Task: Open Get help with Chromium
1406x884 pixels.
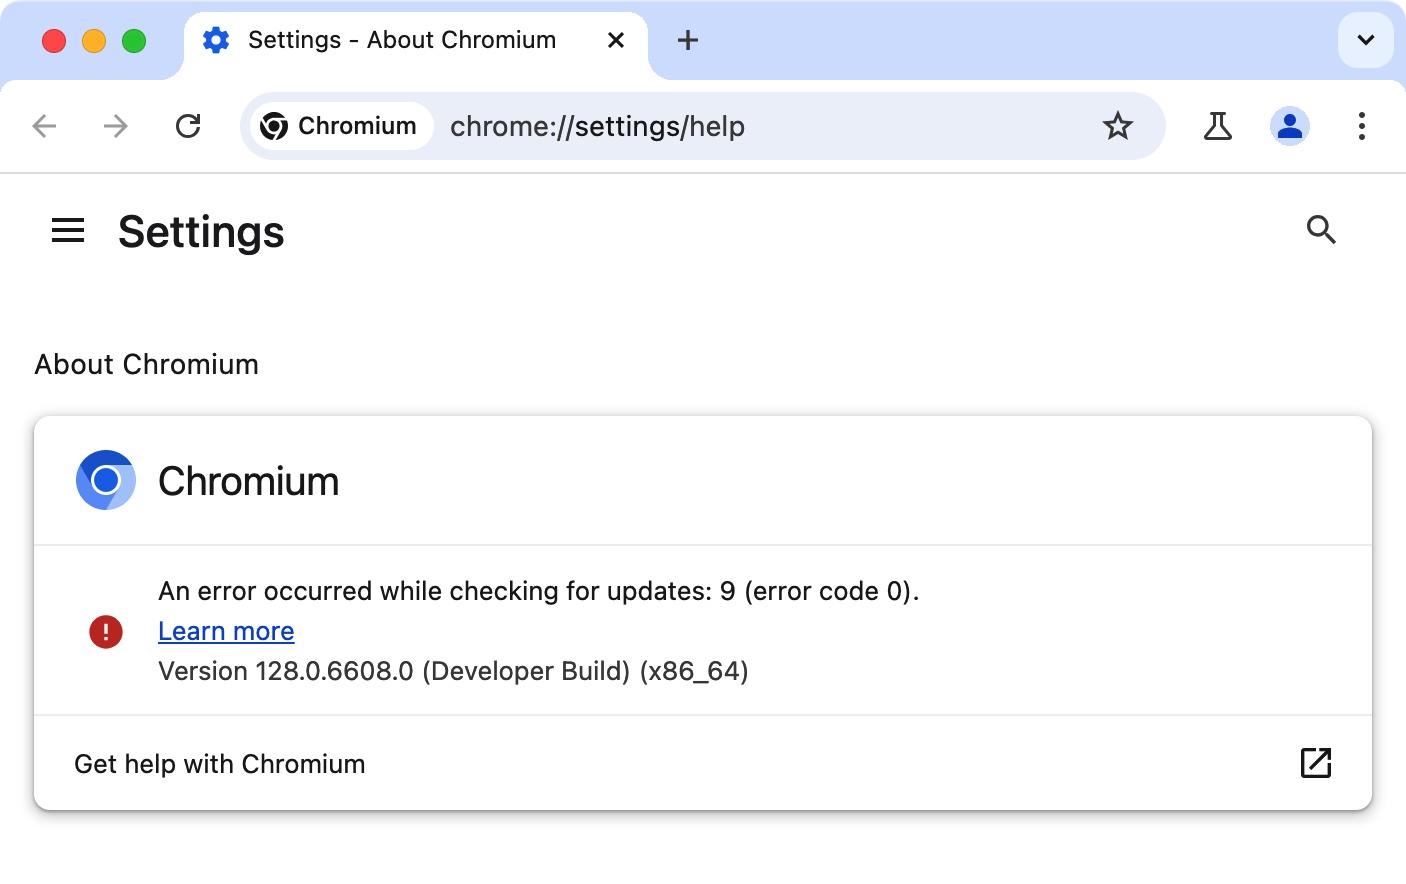Action: [703, 763]
